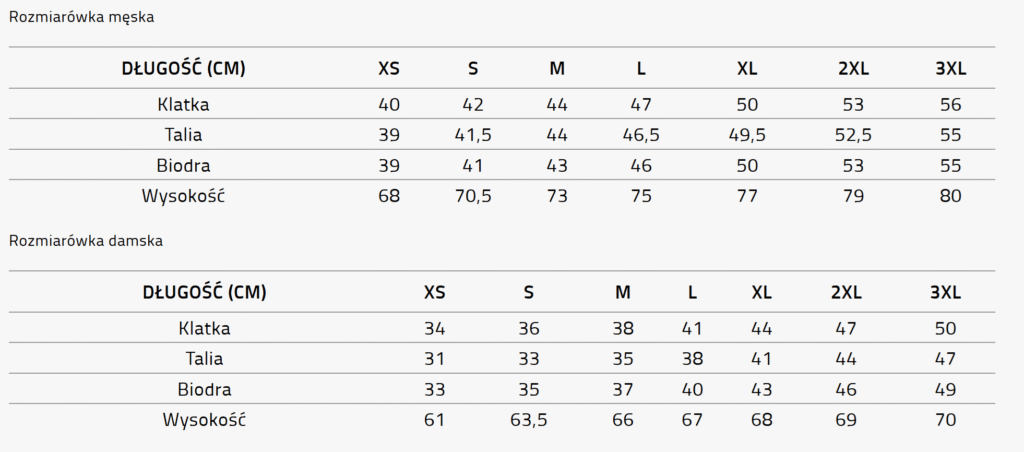Click the "Rozmiarówka męska" heading
Image resolution: width=1024 pixels, height=452 pixels.
[81, 17]
